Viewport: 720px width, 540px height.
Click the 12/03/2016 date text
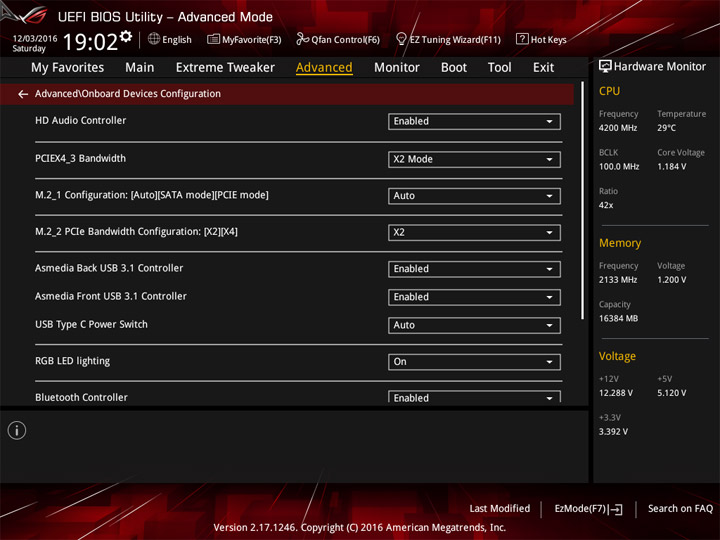click(35, 38)
